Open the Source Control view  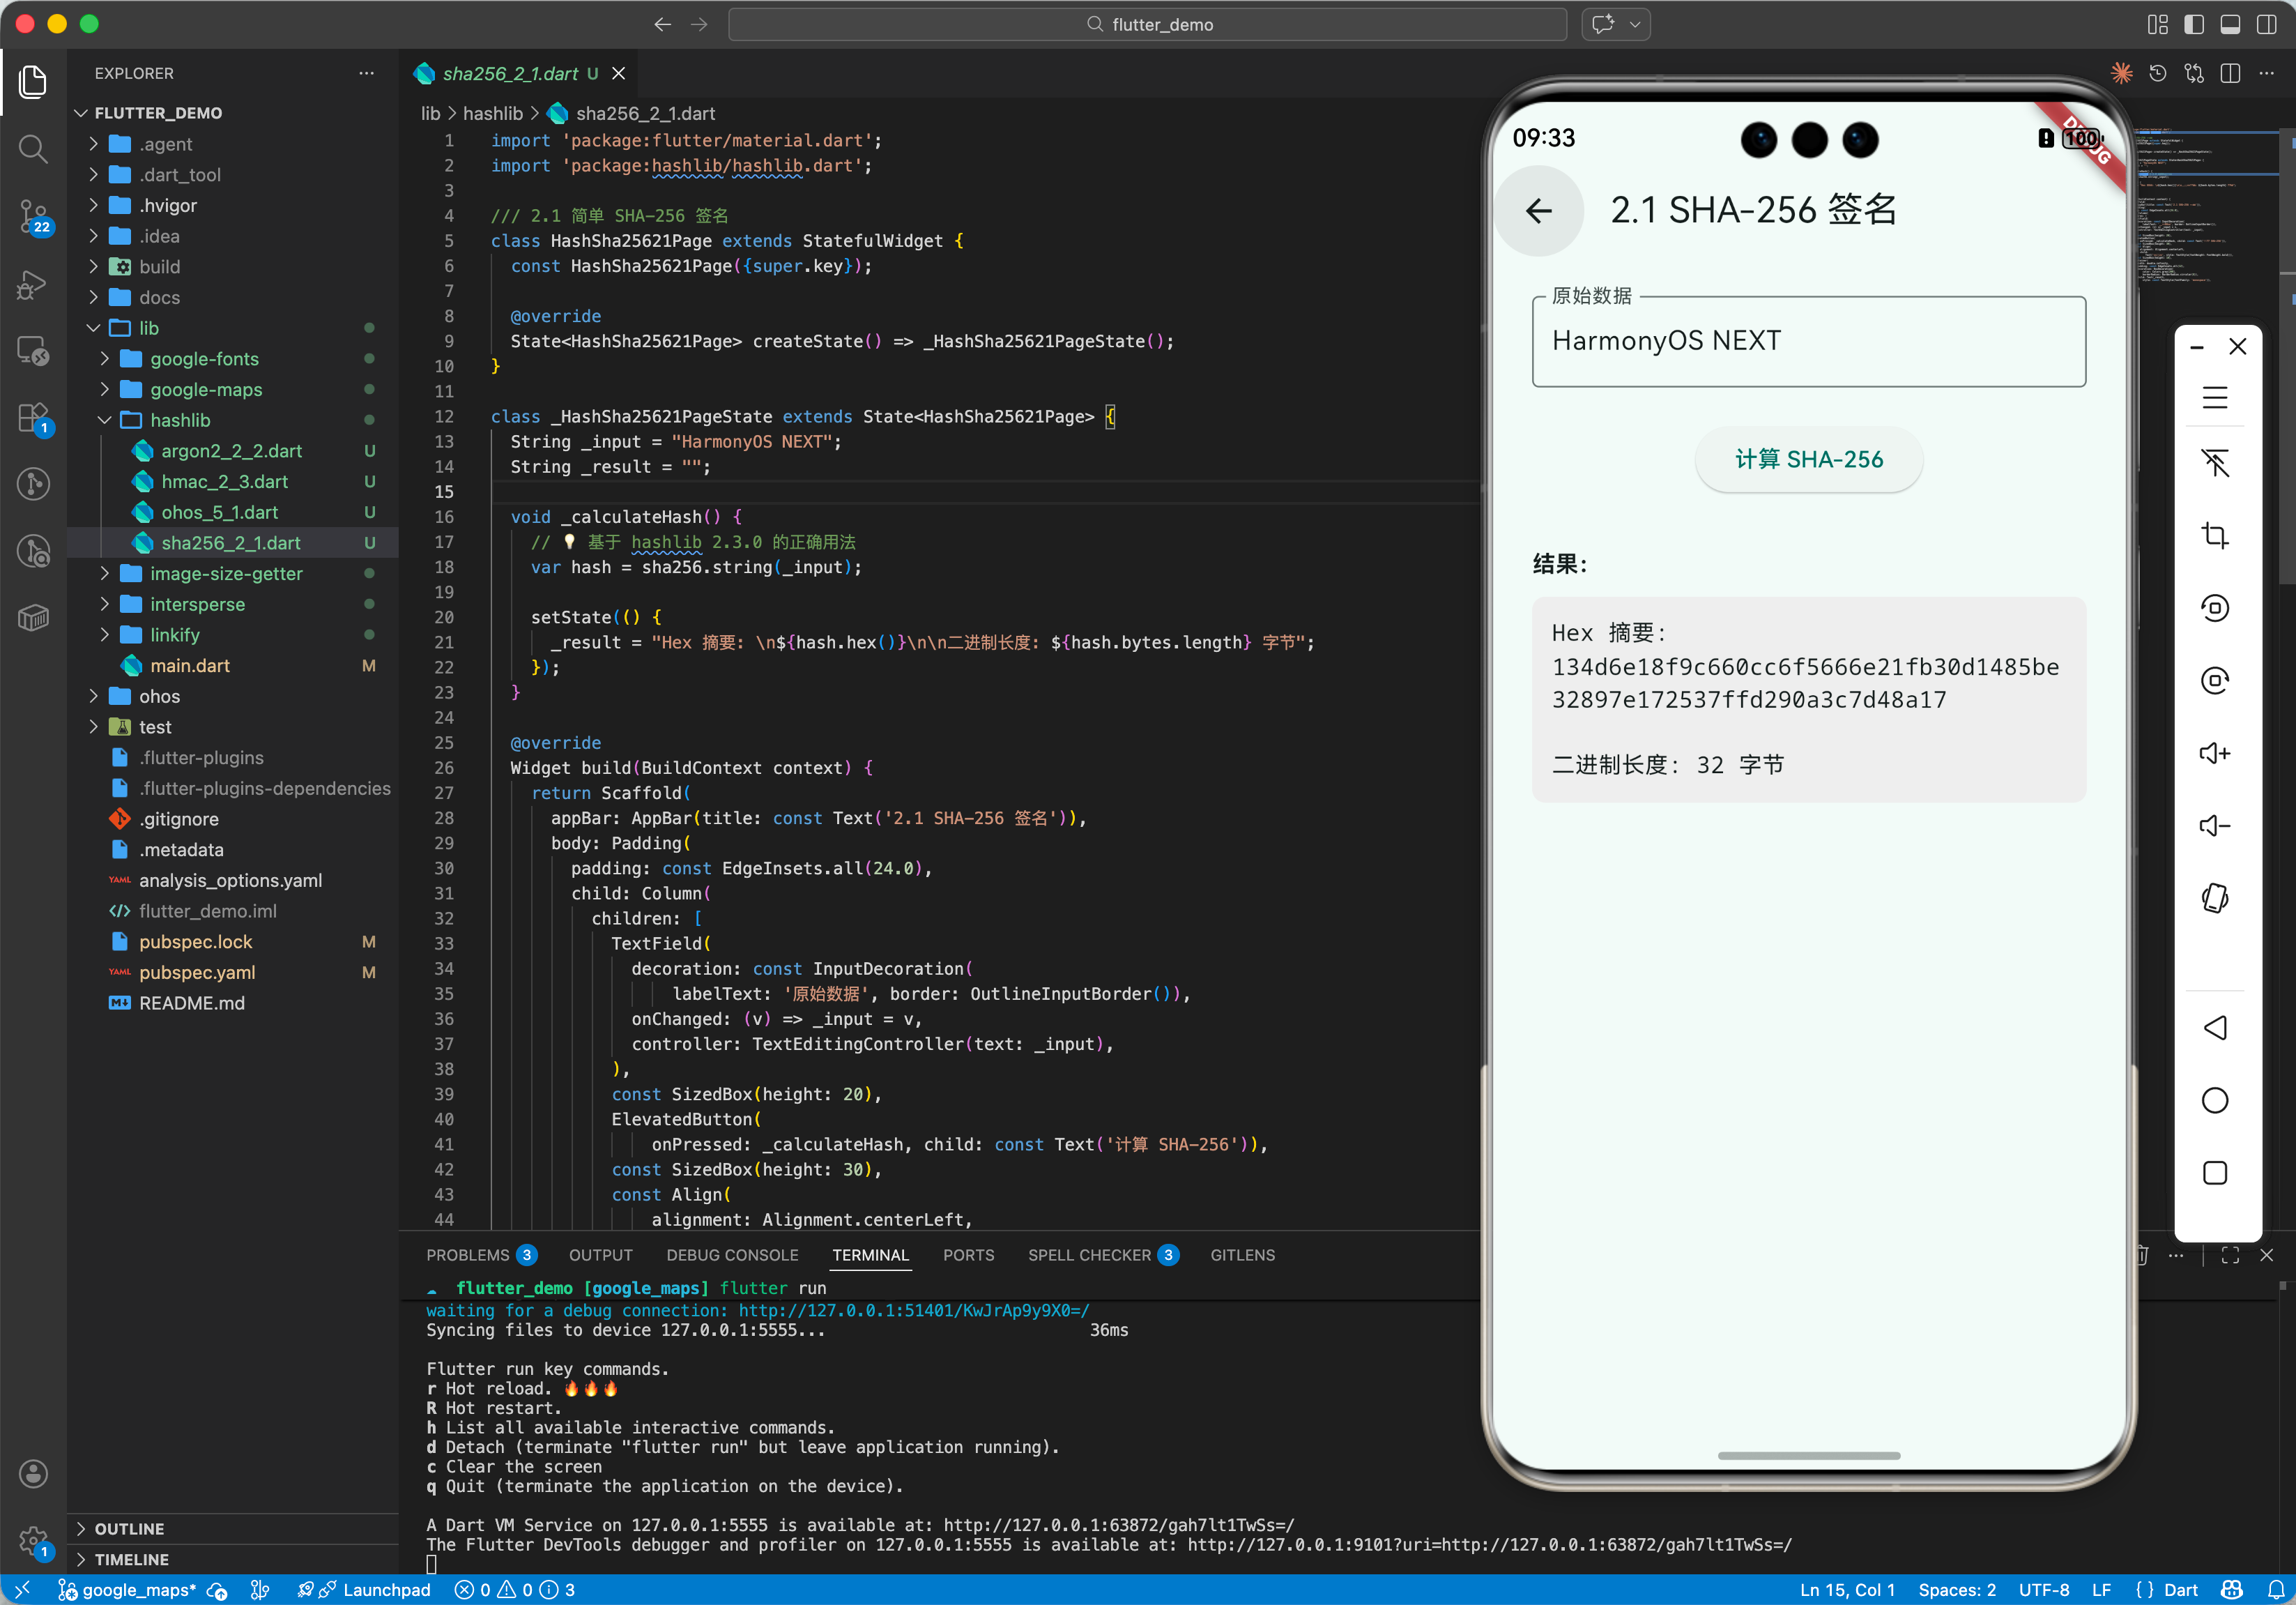33,216
